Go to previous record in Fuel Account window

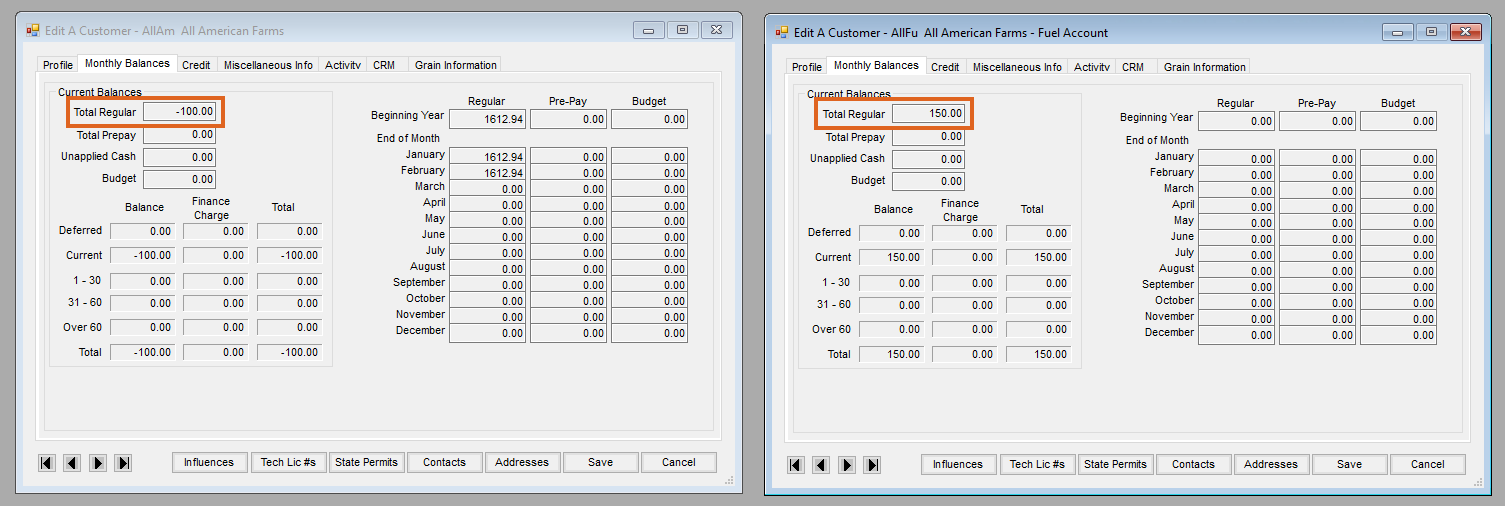coord(821,465)
